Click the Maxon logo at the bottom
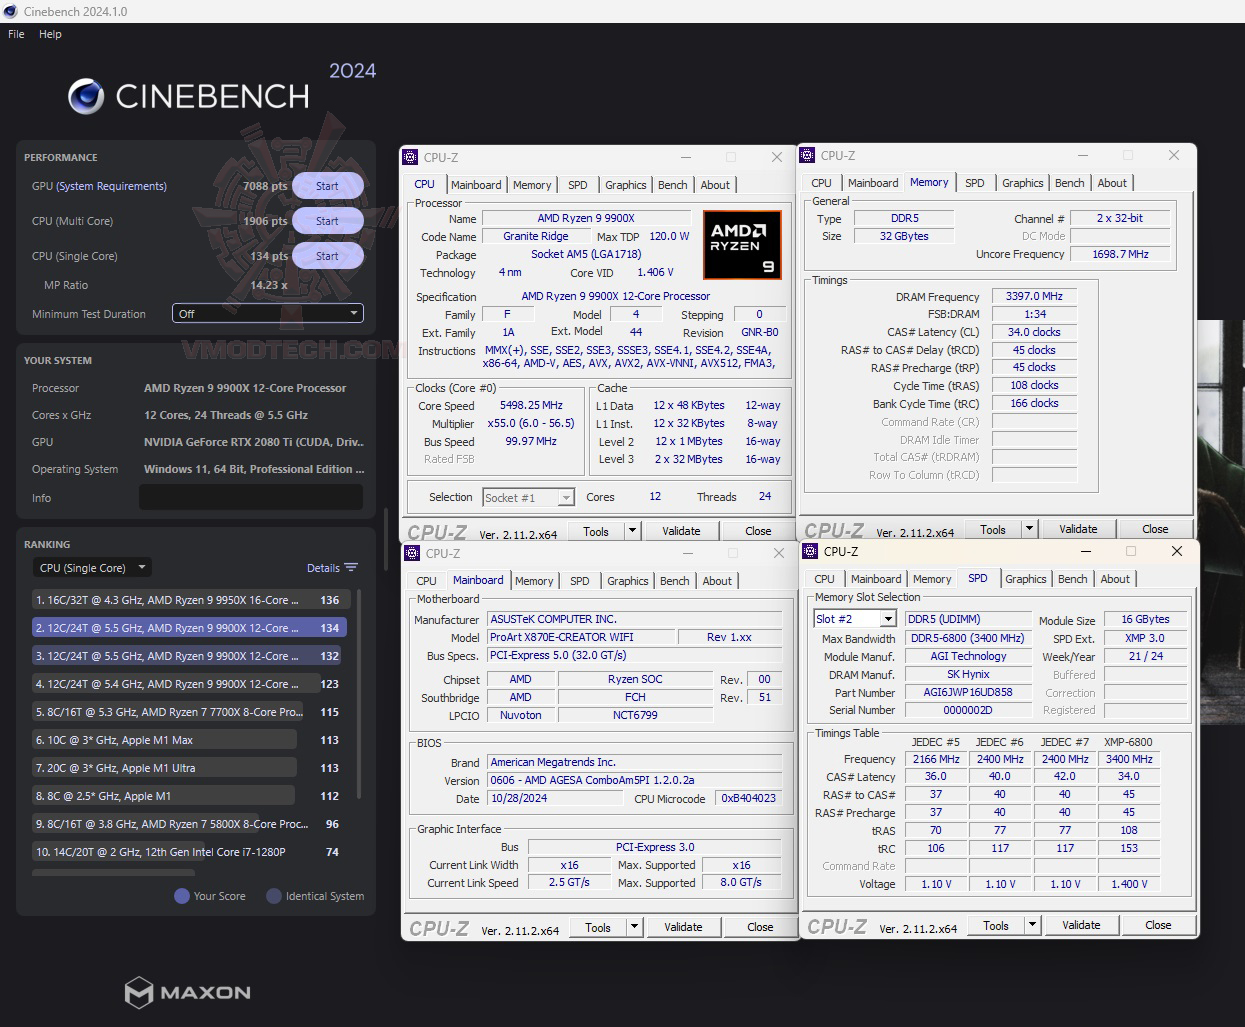 pyautogui.click(x=187, y=992)
